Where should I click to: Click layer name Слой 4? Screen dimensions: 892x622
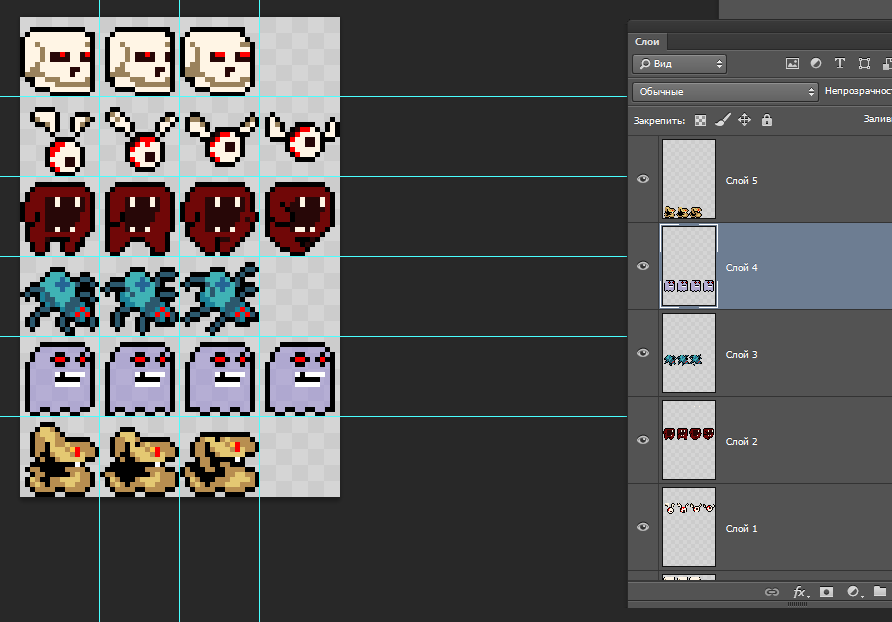[x=741, y=268]
